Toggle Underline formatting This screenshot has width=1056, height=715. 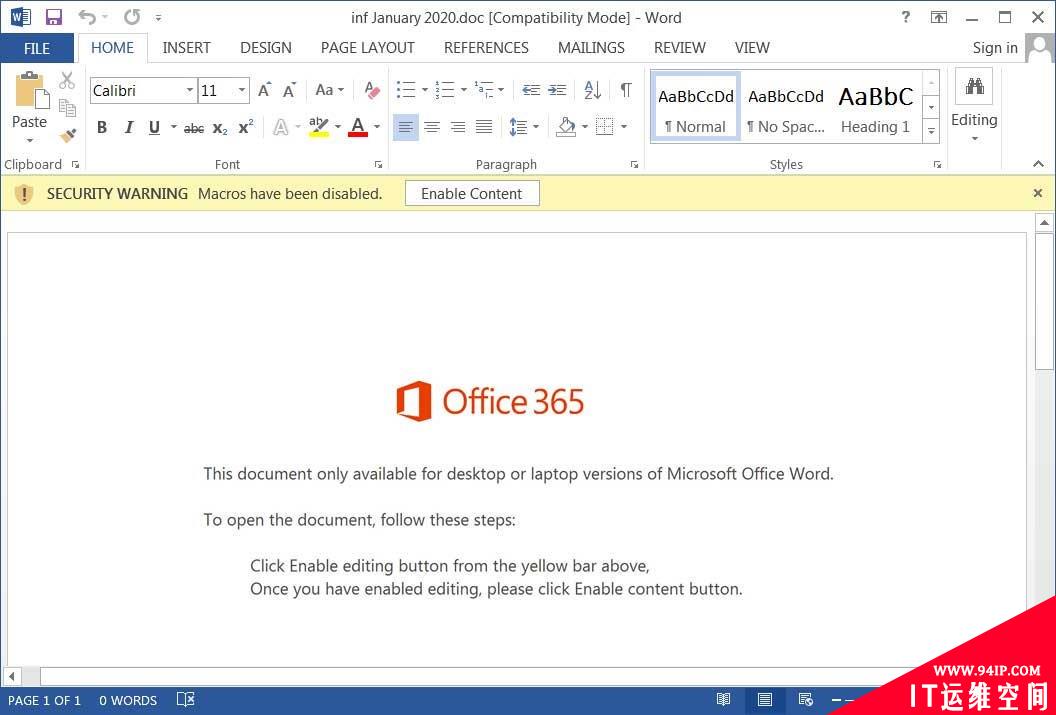click(154, 127)
